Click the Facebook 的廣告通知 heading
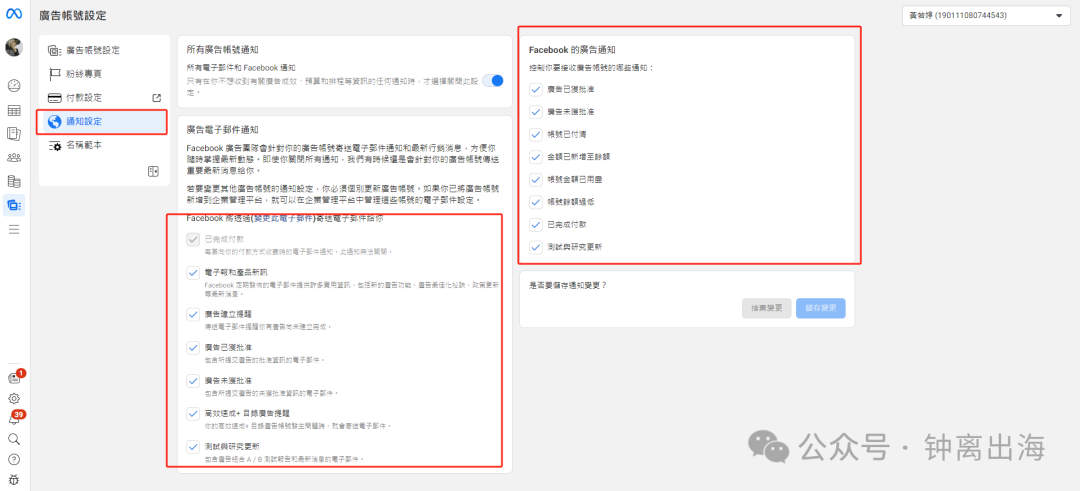The height and width of the screenshot is (491, 1080). (572, 50)
